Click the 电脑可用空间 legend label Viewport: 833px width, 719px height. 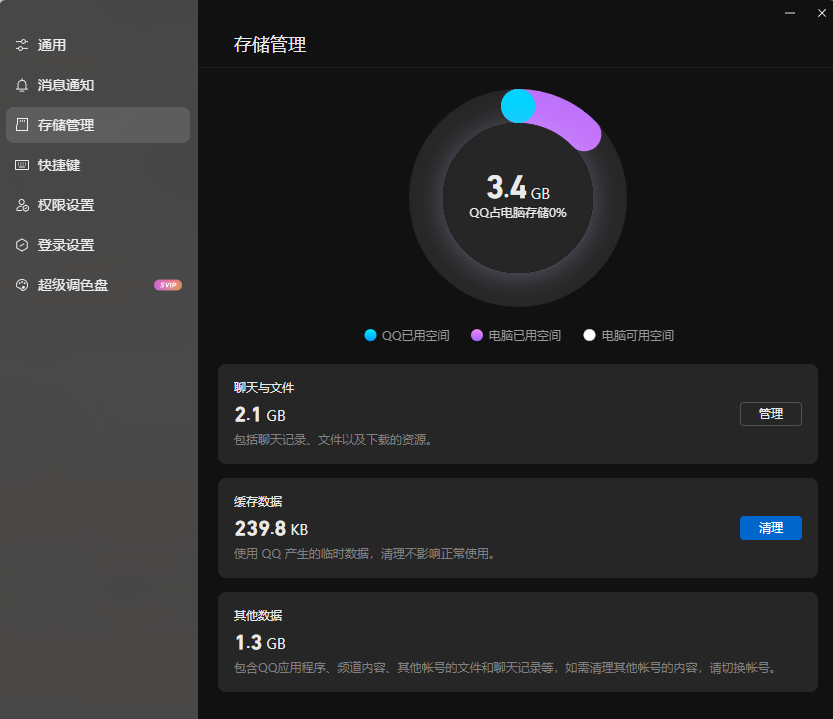[638, 336]
